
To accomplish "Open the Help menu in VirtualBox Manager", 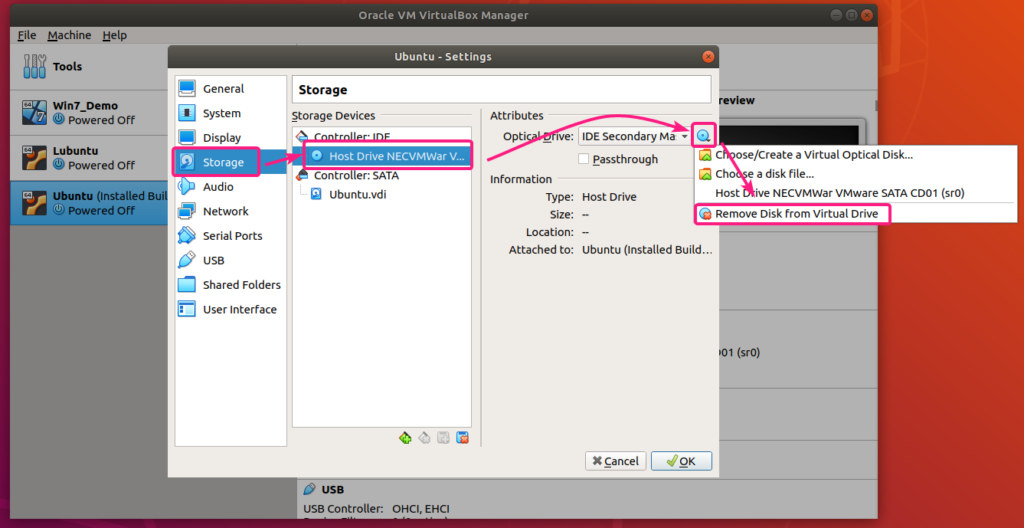I will [x=114, y=35].
